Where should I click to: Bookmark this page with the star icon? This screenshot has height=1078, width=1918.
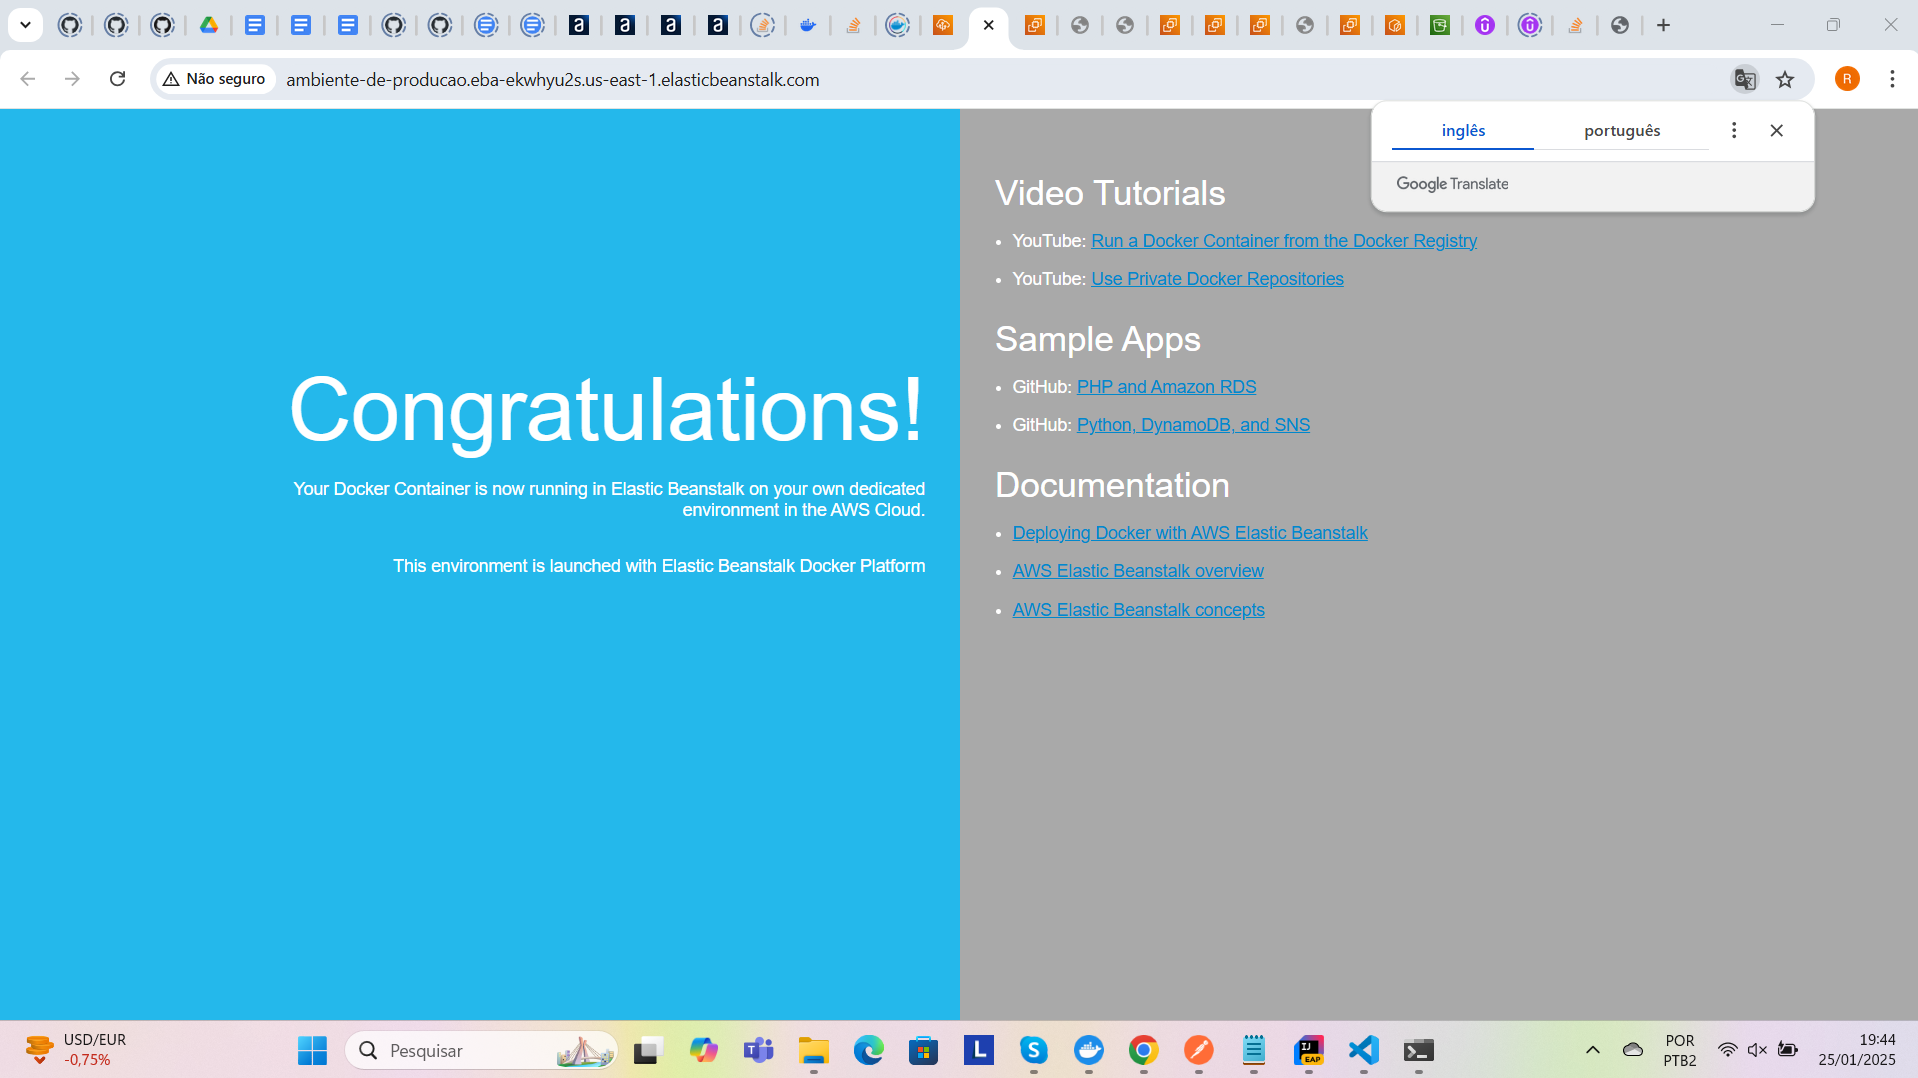(x=1785, y=79)
